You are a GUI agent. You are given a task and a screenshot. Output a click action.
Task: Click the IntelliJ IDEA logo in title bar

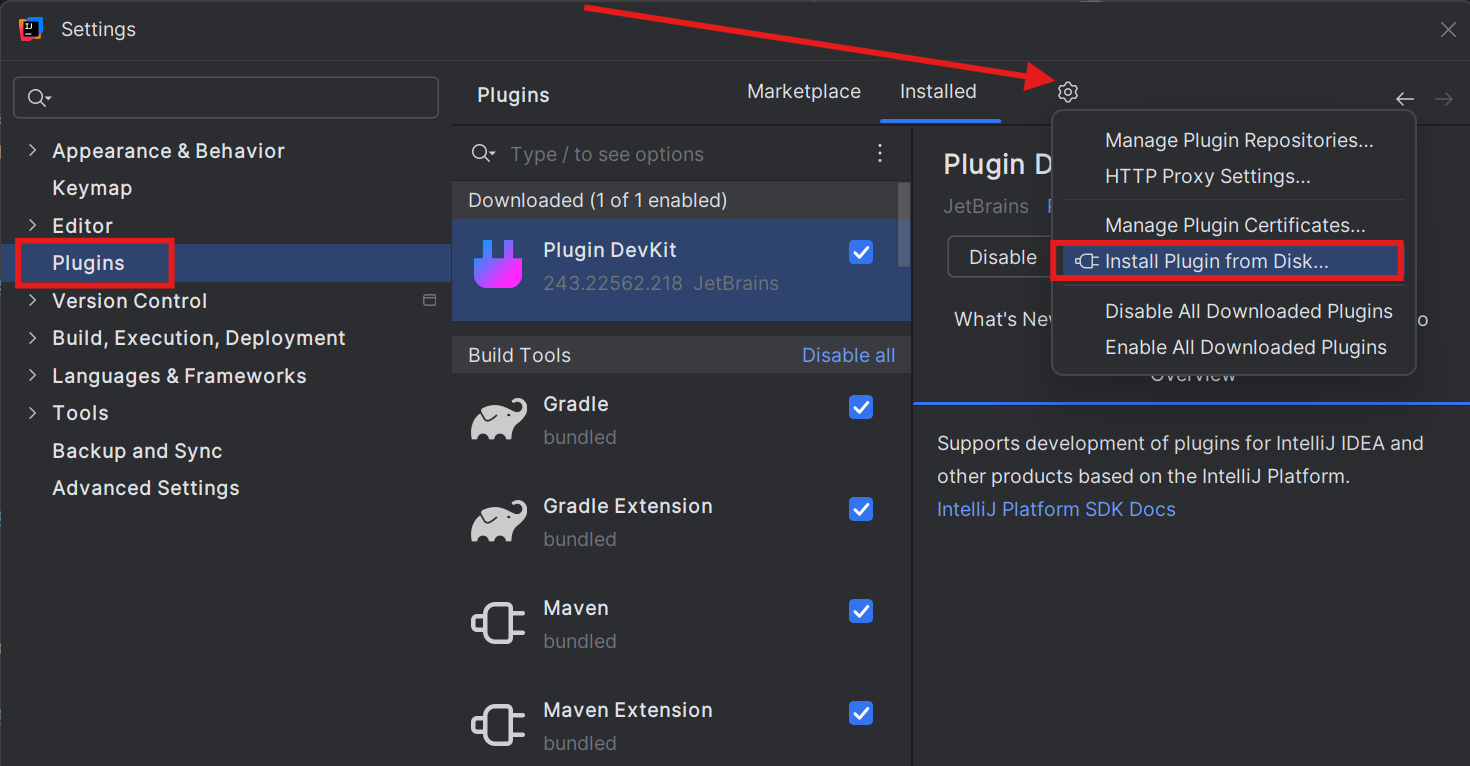tap(31, 29)
